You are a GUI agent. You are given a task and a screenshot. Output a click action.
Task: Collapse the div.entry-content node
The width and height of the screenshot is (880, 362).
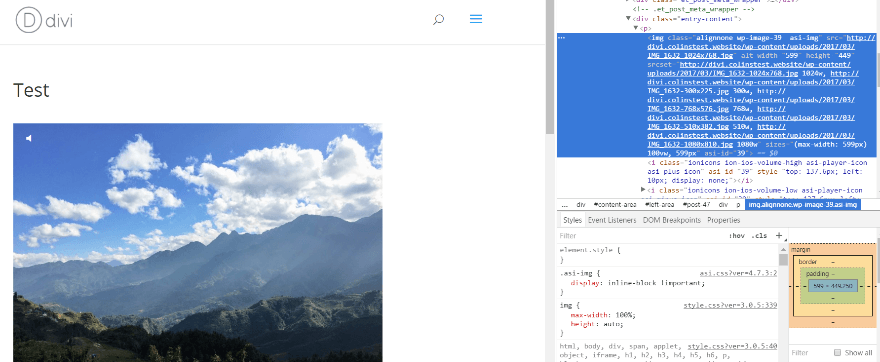(629, 19)
